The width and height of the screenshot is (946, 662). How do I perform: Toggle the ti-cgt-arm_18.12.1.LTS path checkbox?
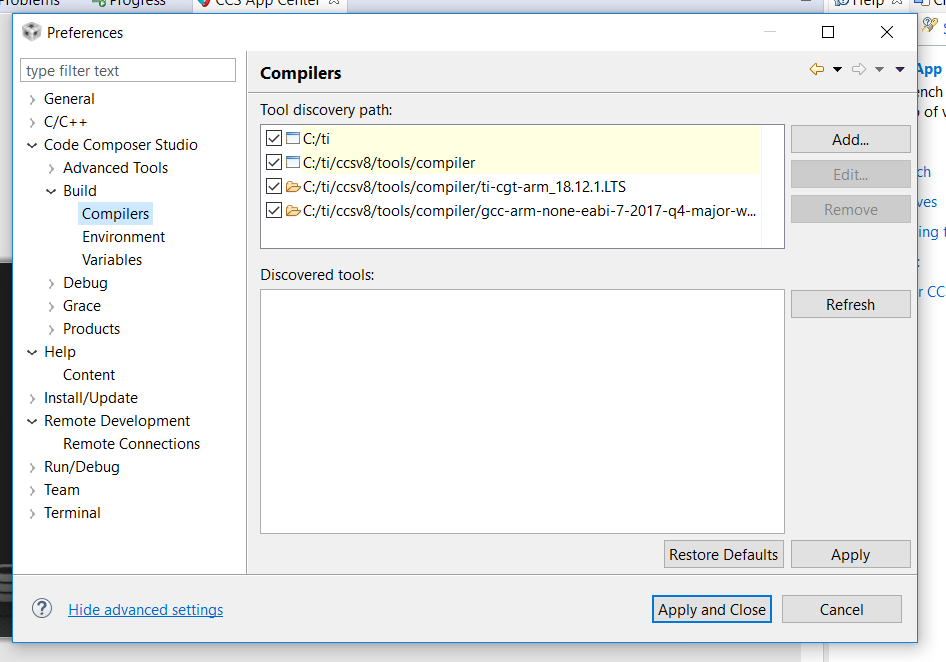274,186
